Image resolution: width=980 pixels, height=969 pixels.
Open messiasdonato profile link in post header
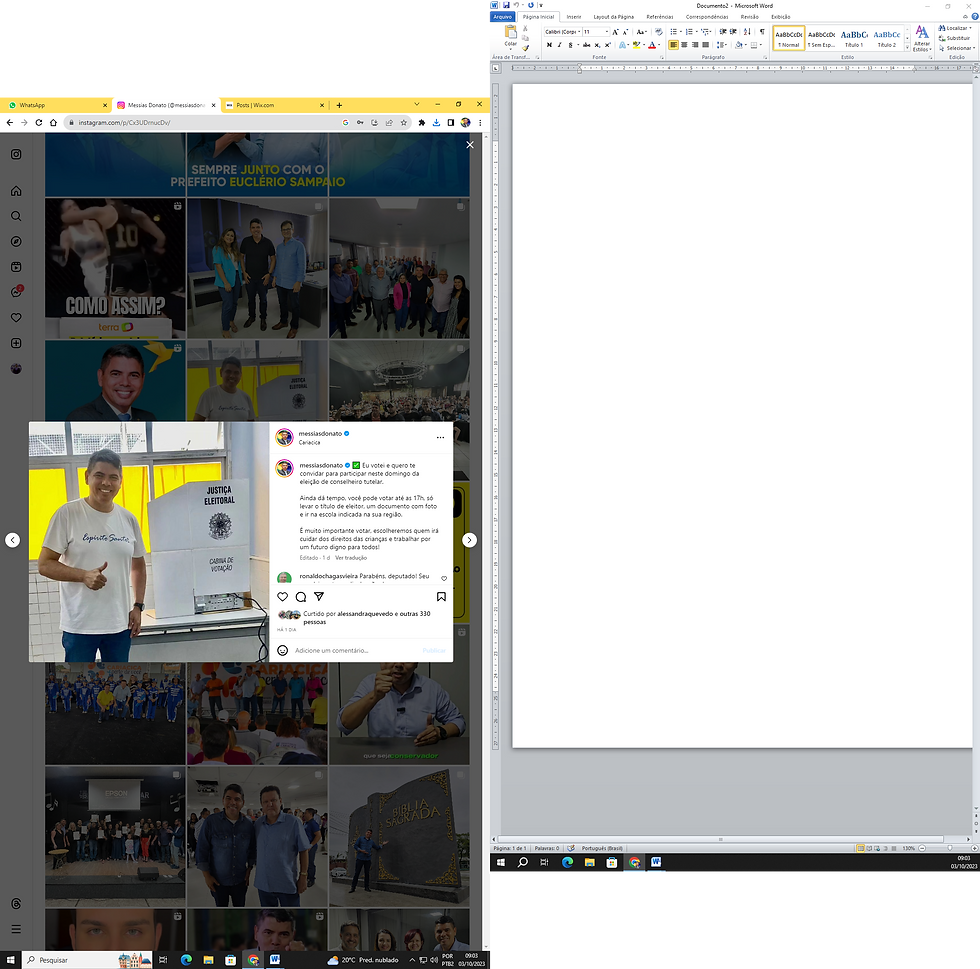(320, 433)
